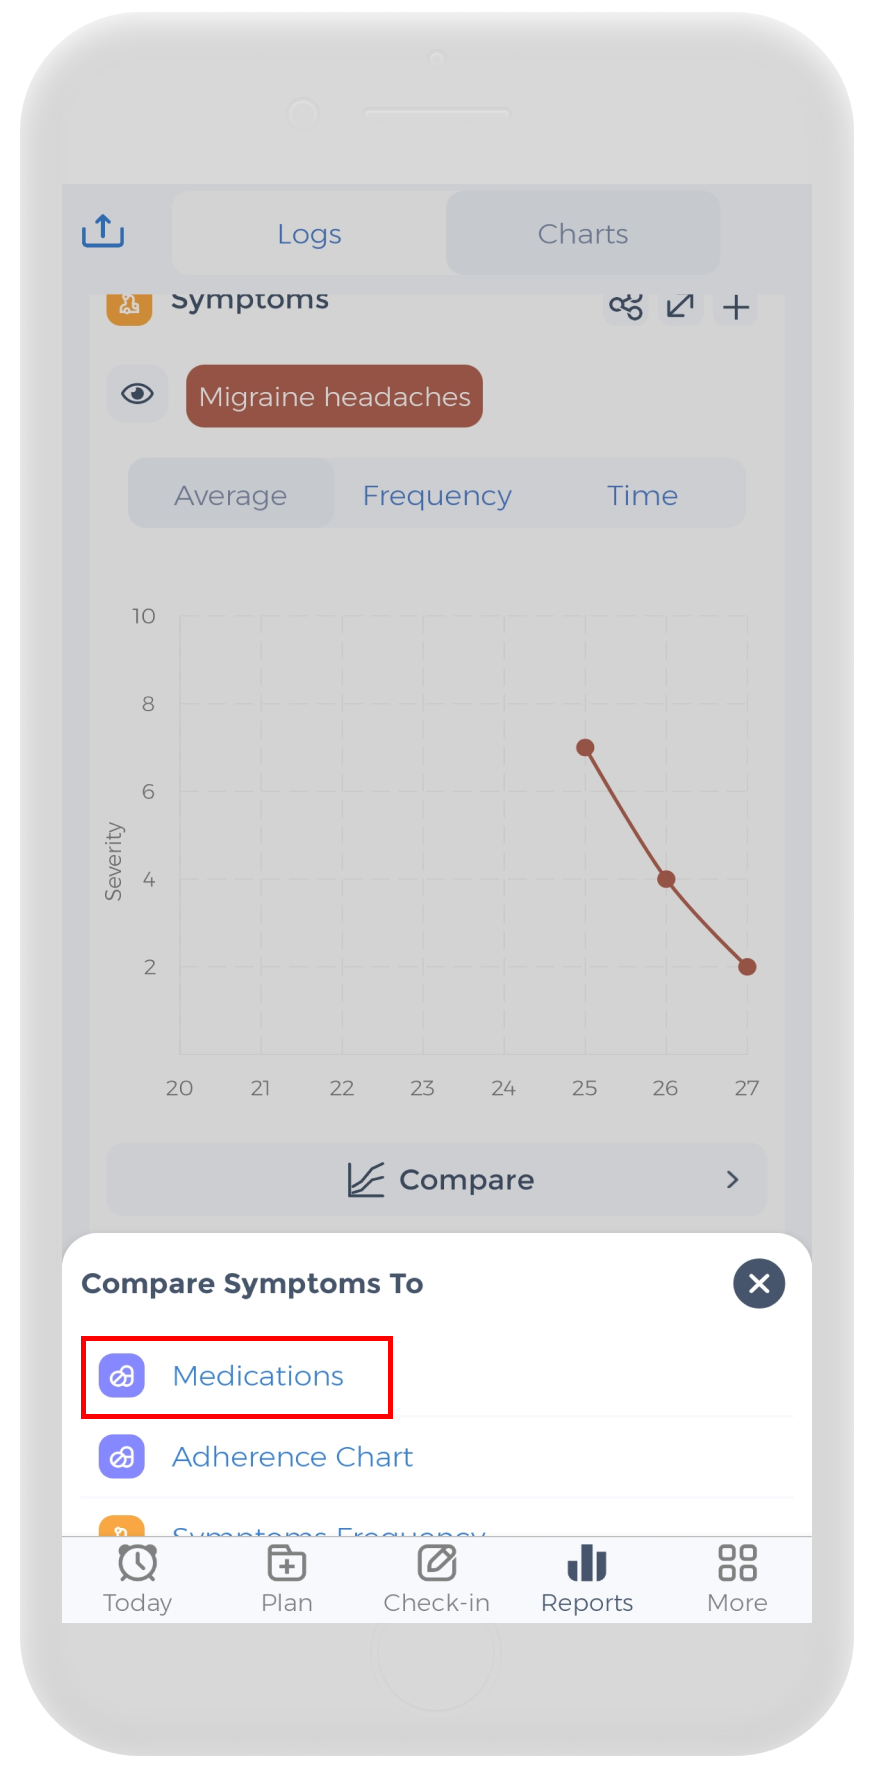This screenshot has width=874, height=1768.
Task: Expand the Compare options row
Action: (x=437, y=1180)
